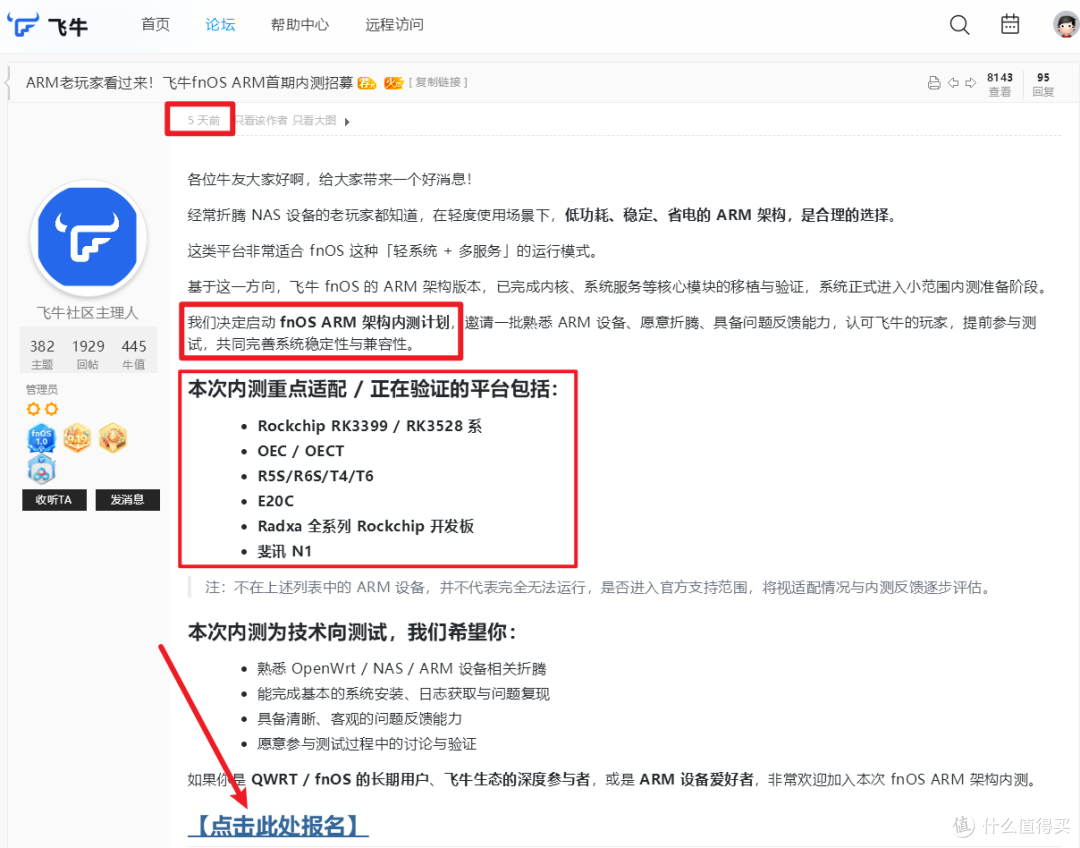Click the 精华 digest badge beside title

[367, 83]
